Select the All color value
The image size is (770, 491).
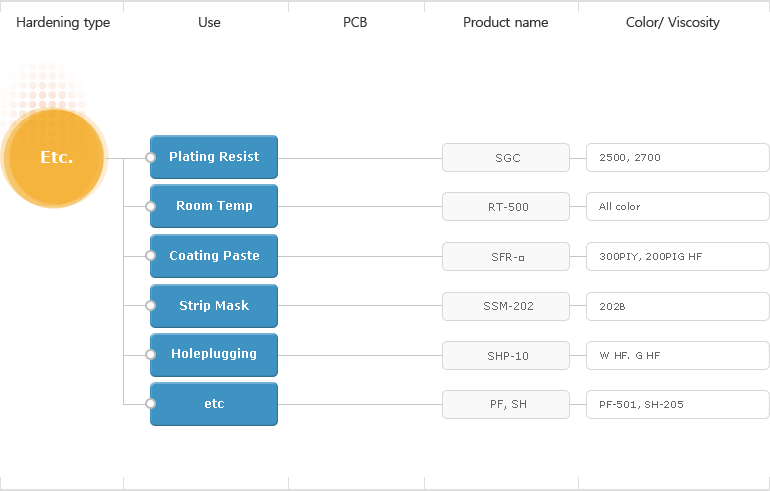click(x=678, y=207)
